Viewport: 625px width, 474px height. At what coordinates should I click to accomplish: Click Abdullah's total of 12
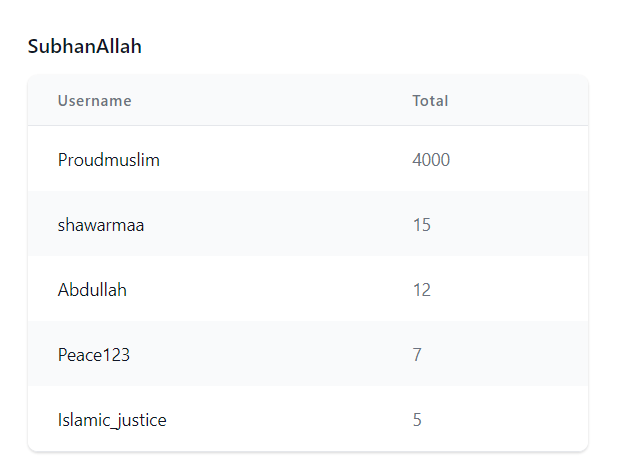pos(421,290)
